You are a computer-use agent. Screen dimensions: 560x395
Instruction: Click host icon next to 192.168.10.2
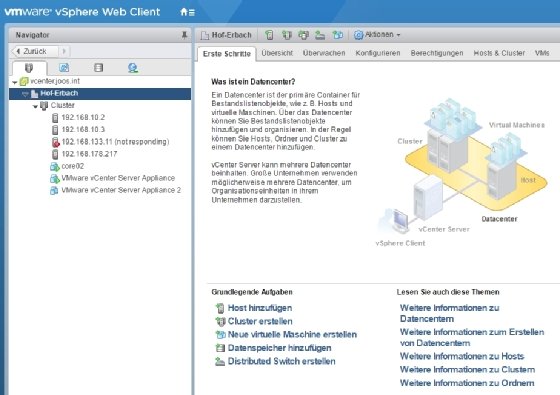pyautogui.click(x=55, y=118)
